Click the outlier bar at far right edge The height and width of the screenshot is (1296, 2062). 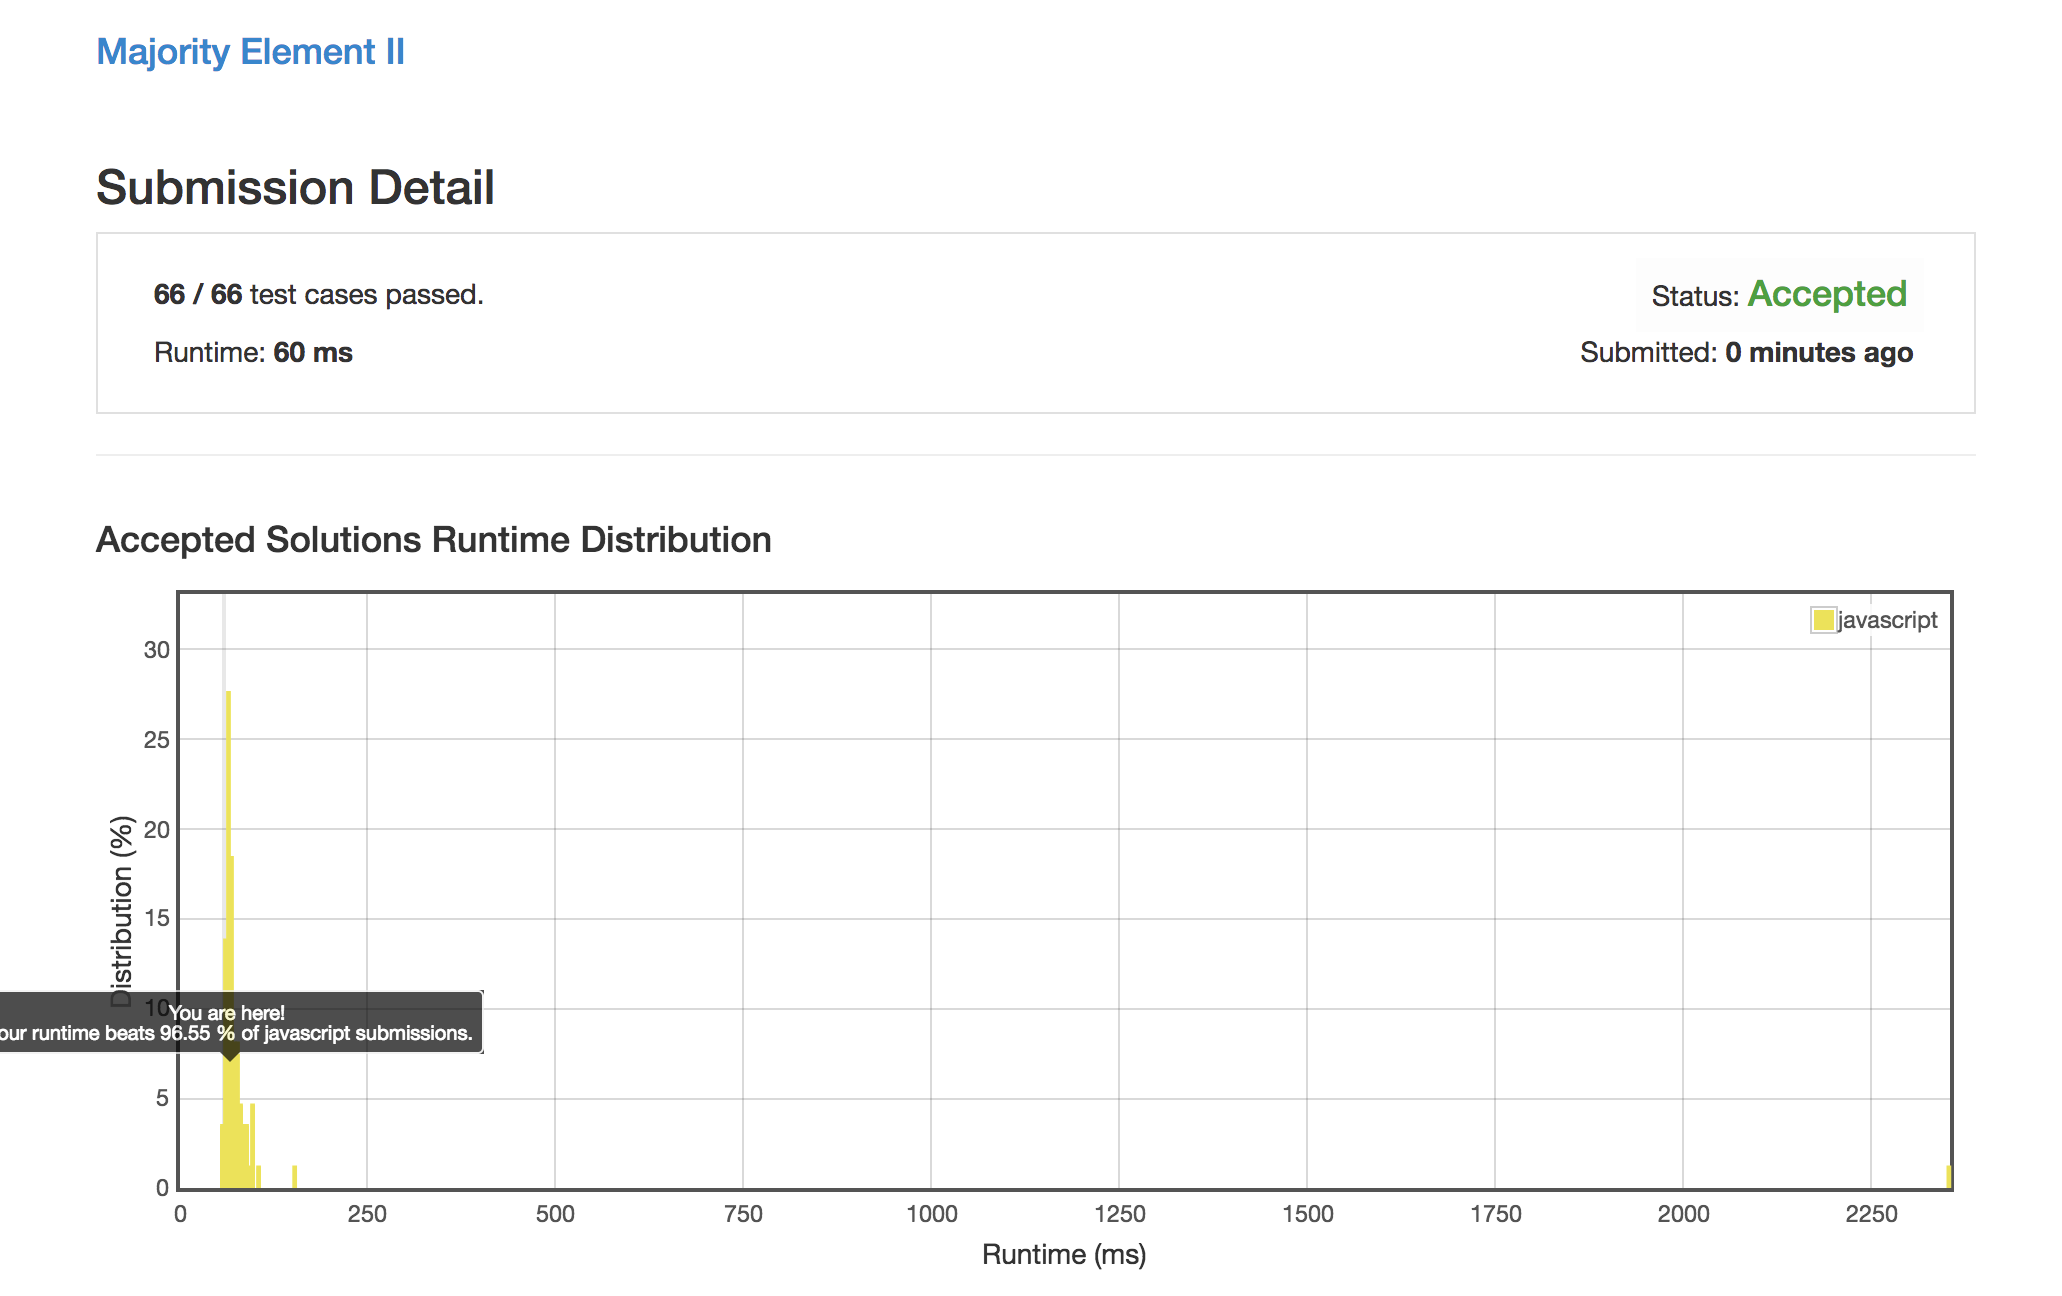pyautogui.click(x=1948, y=1177)
